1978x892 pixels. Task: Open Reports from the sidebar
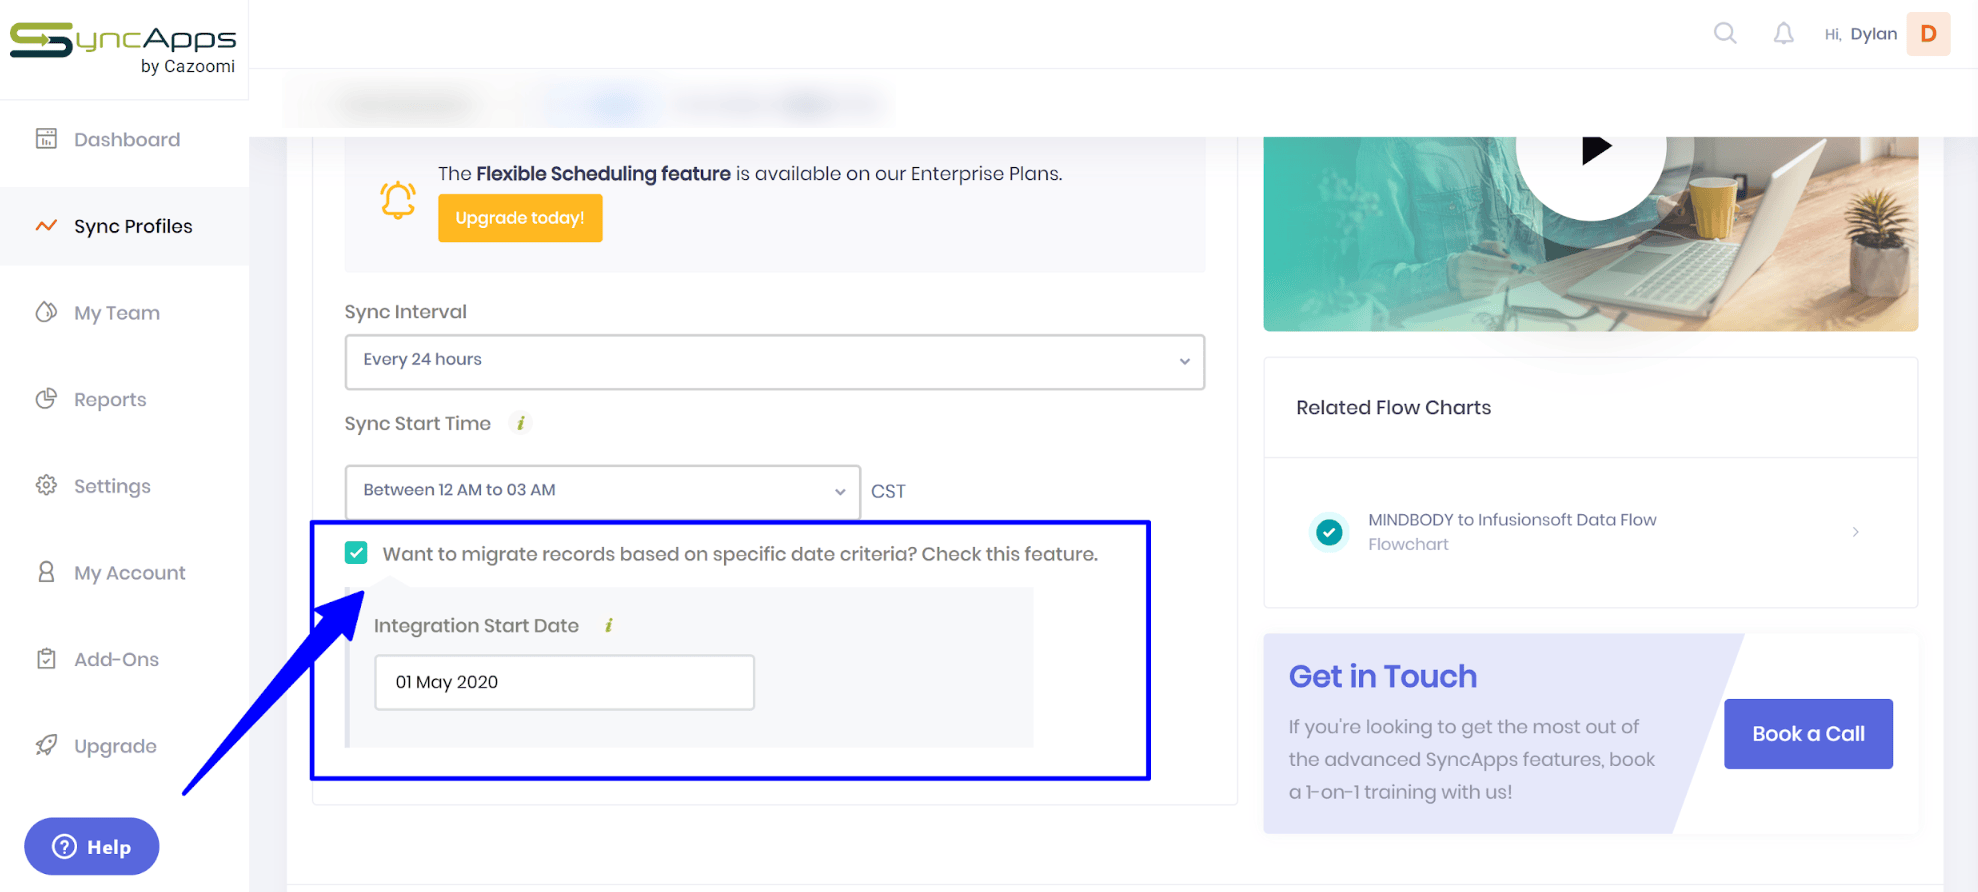(x=109, y=400)
